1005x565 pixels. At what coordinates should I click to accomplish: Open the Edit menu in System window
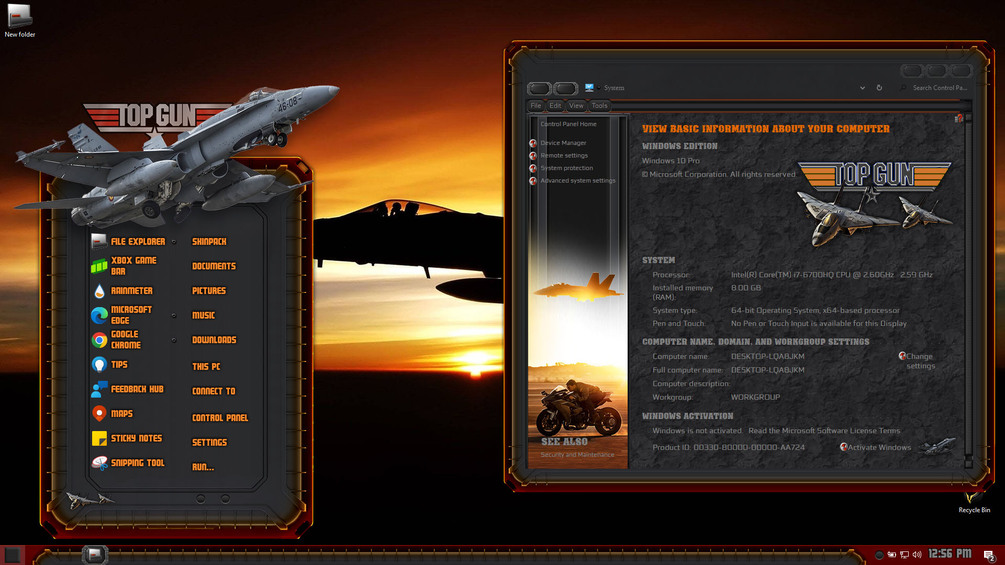coord(555,106)
